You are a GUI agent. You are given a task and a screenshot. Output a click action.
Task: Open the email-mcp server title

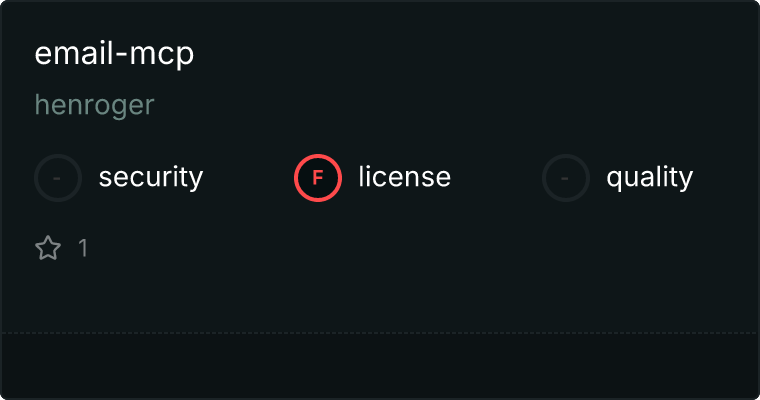(114, 53)
